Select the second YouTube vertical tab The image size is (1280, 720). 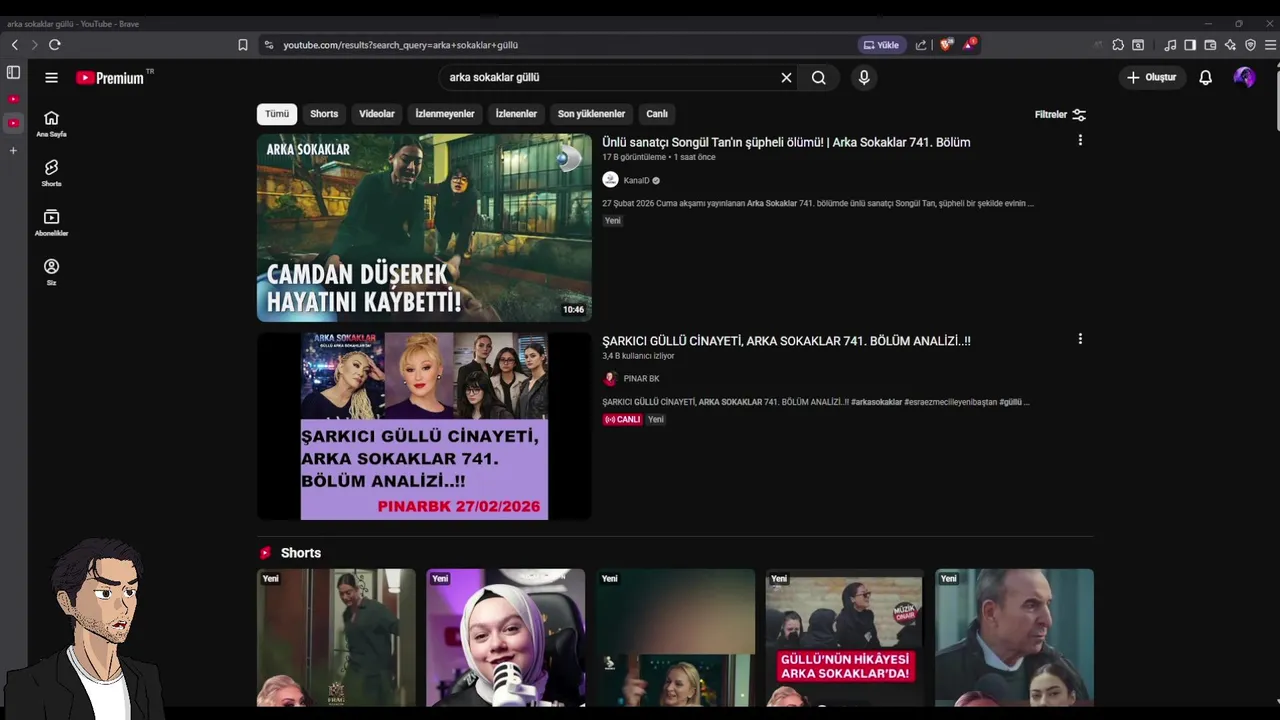pyautogui.click(x=13, y=123)
